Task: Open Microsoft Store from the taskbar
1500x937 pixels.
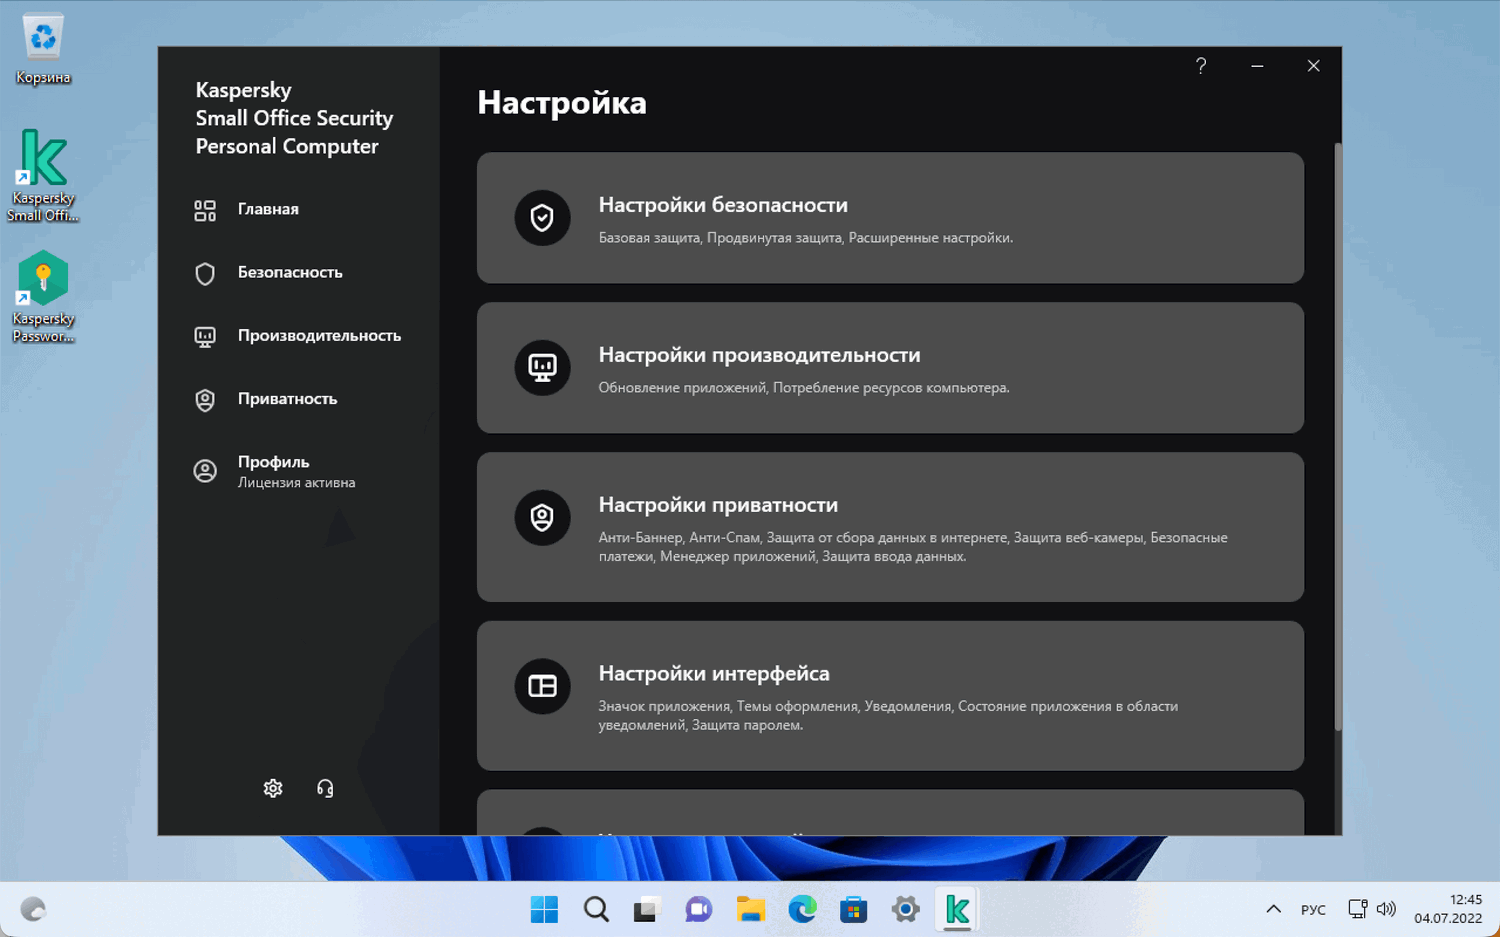Action: tap(854, 909)
